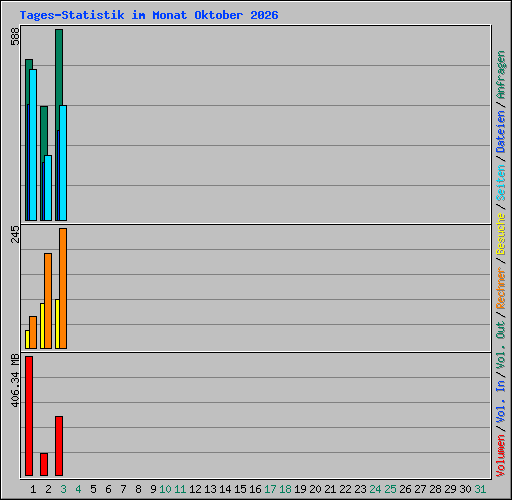
Task: Click green day label '10' on the x-axis
Action: [165, 489]
